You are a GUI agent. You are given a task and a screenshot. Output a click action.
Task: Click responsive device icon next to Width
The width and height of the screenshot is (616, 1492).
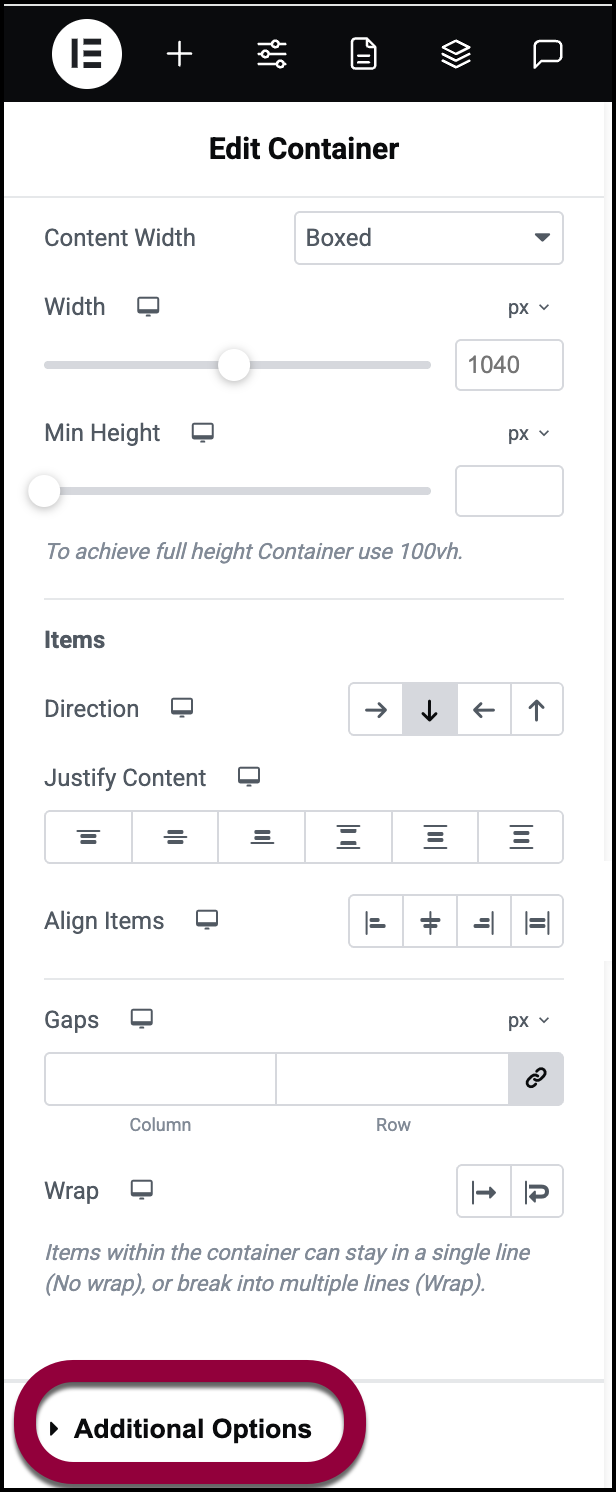click(148, 307)
